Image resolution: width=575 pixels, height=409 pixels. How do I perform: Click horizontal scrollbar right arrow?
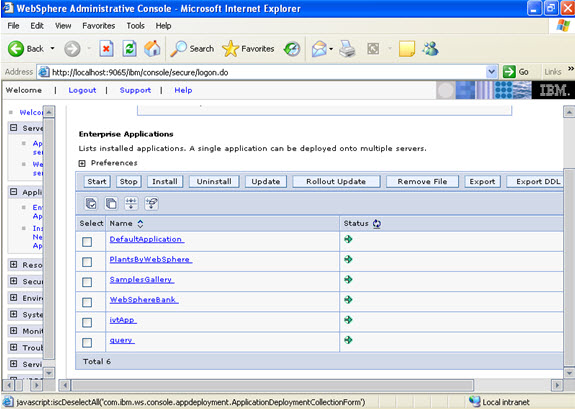(557, 385)
